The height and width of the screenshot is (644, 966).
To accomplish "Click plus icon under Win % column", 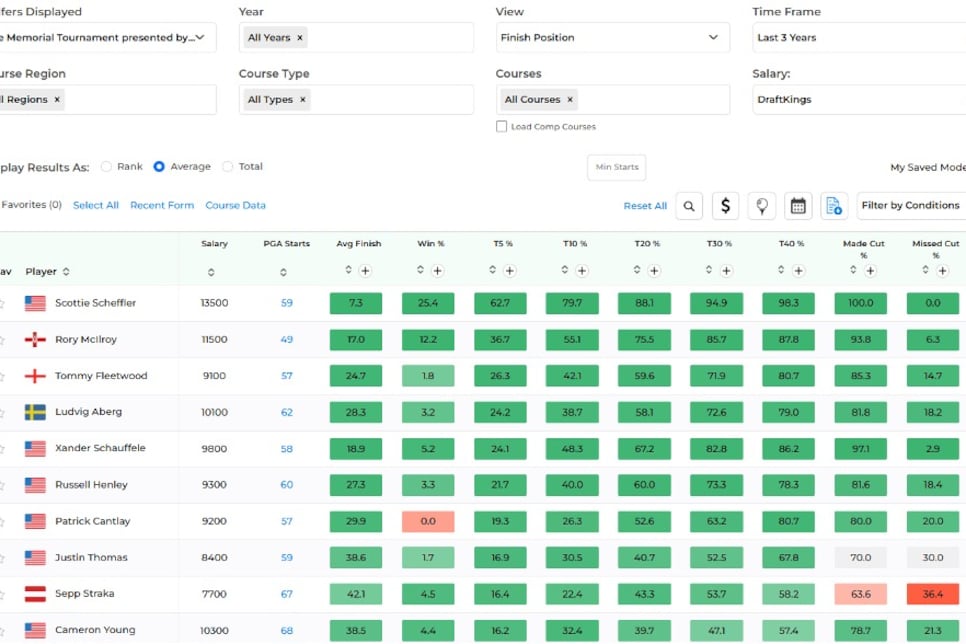I will point(437,271).
